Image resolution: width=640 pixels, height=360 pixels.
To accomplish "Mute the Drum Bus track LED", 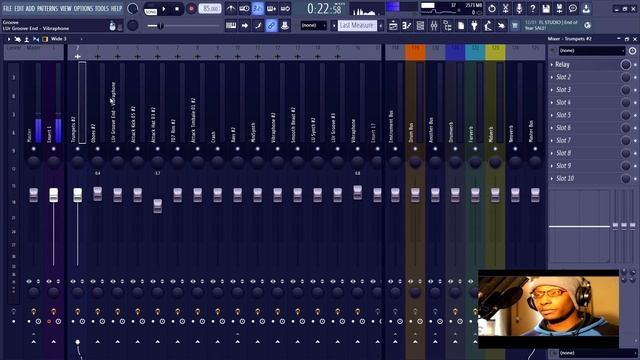I will coord(415,149).
